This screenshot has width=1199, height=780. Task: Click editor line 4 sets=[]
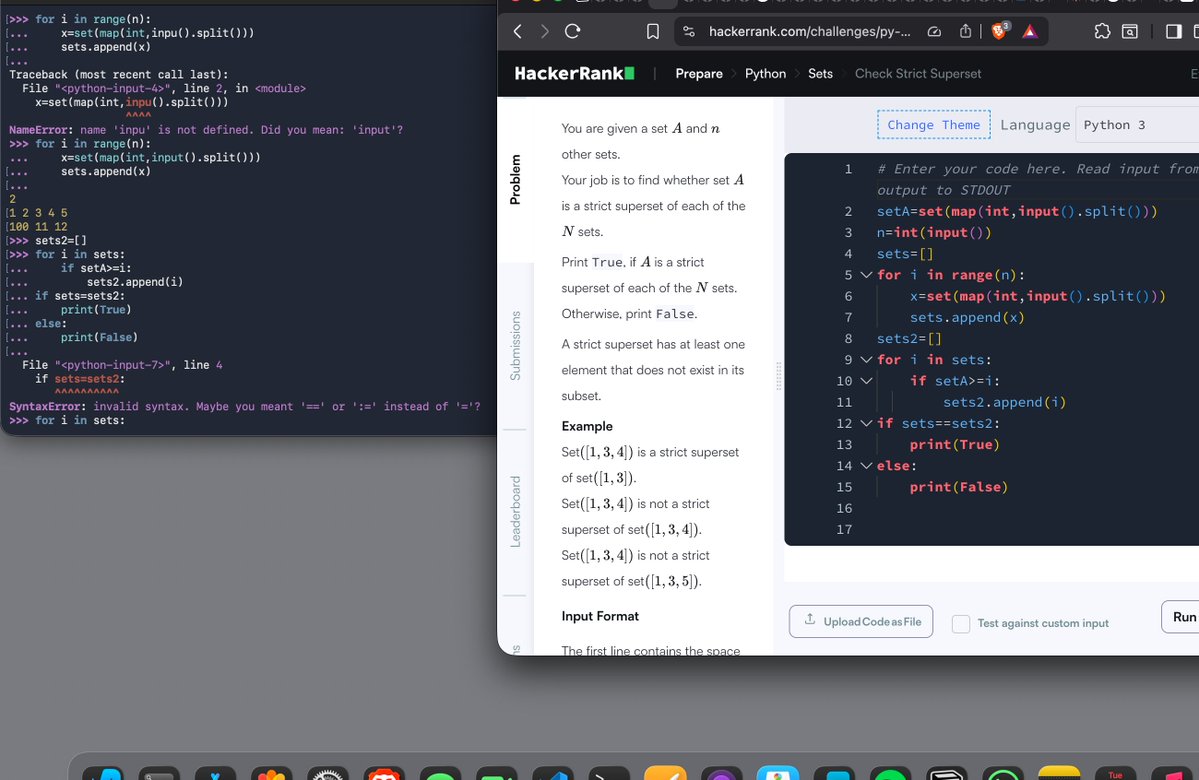(x=905, y=254)
